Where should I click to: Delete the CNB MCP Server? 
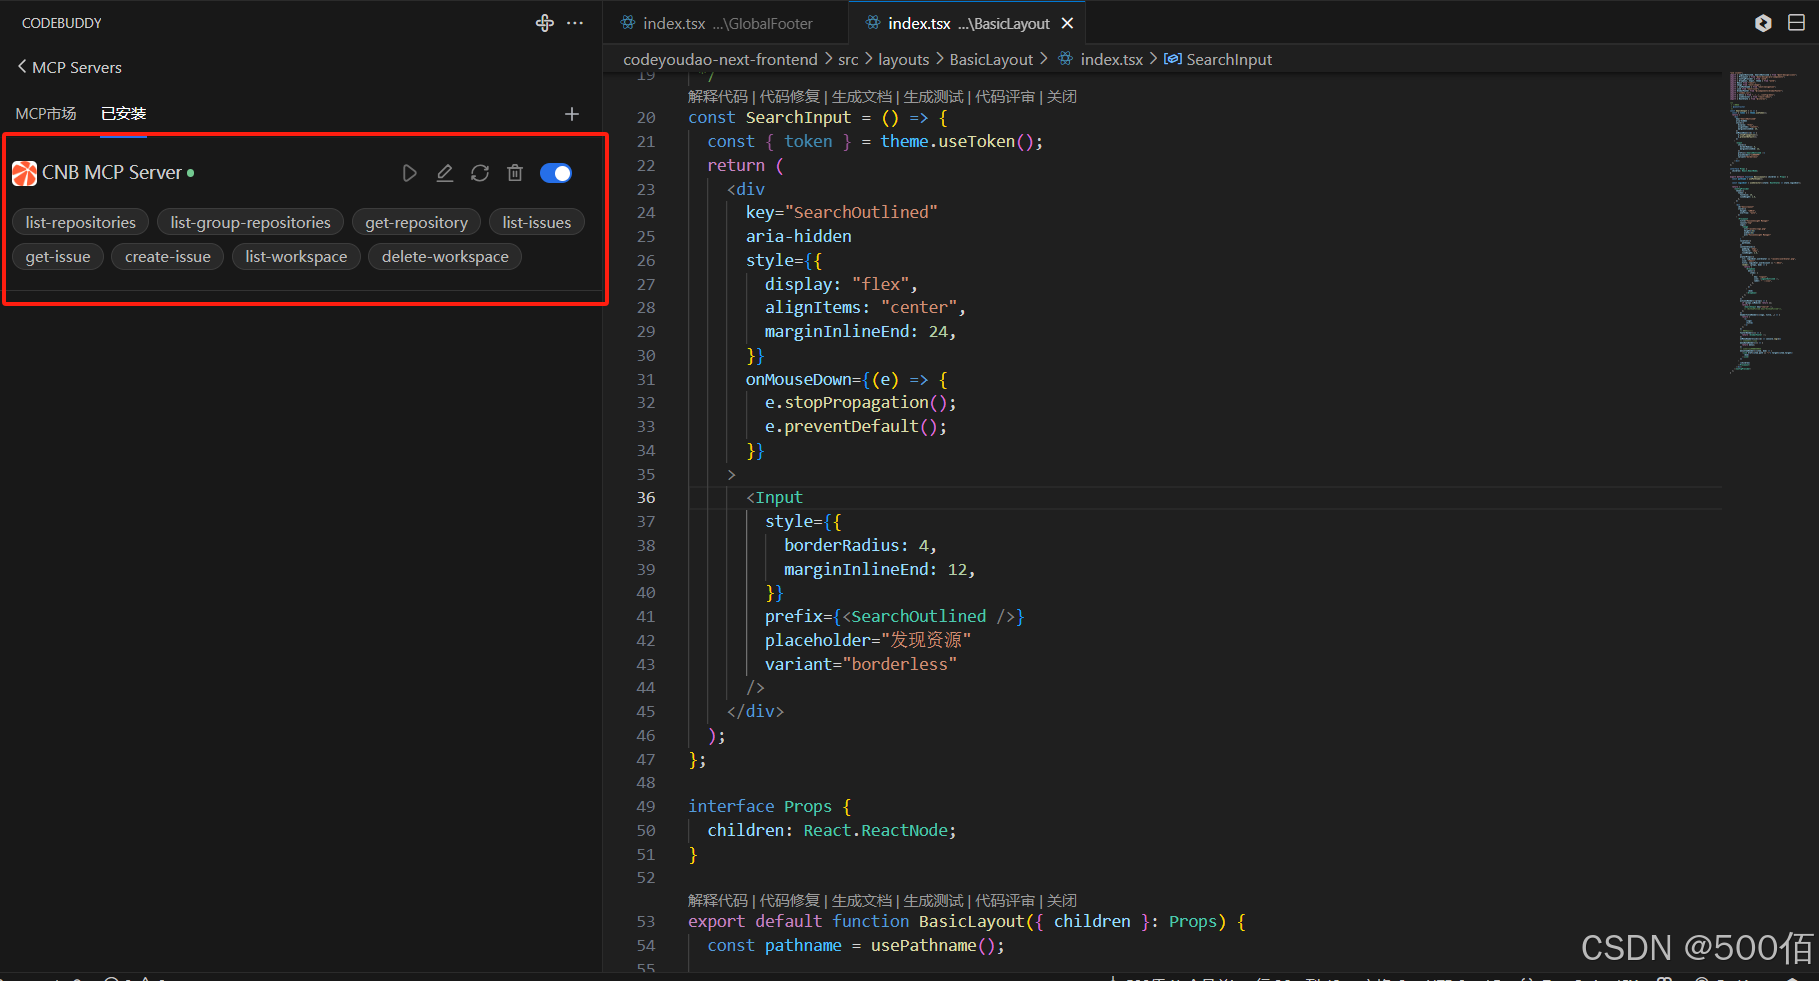pyautogui.click(x=515, y=173)
